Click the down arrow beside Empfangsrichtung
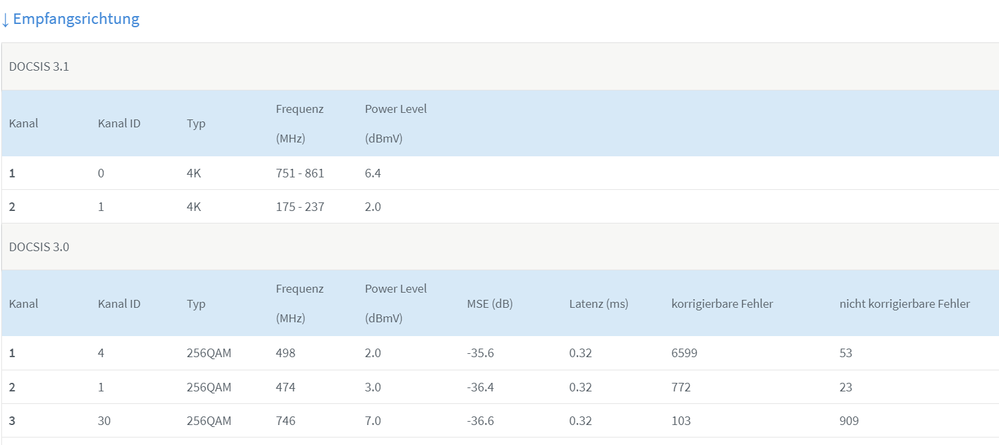Screen dimensions: 999x445 (x=5, y=19)
